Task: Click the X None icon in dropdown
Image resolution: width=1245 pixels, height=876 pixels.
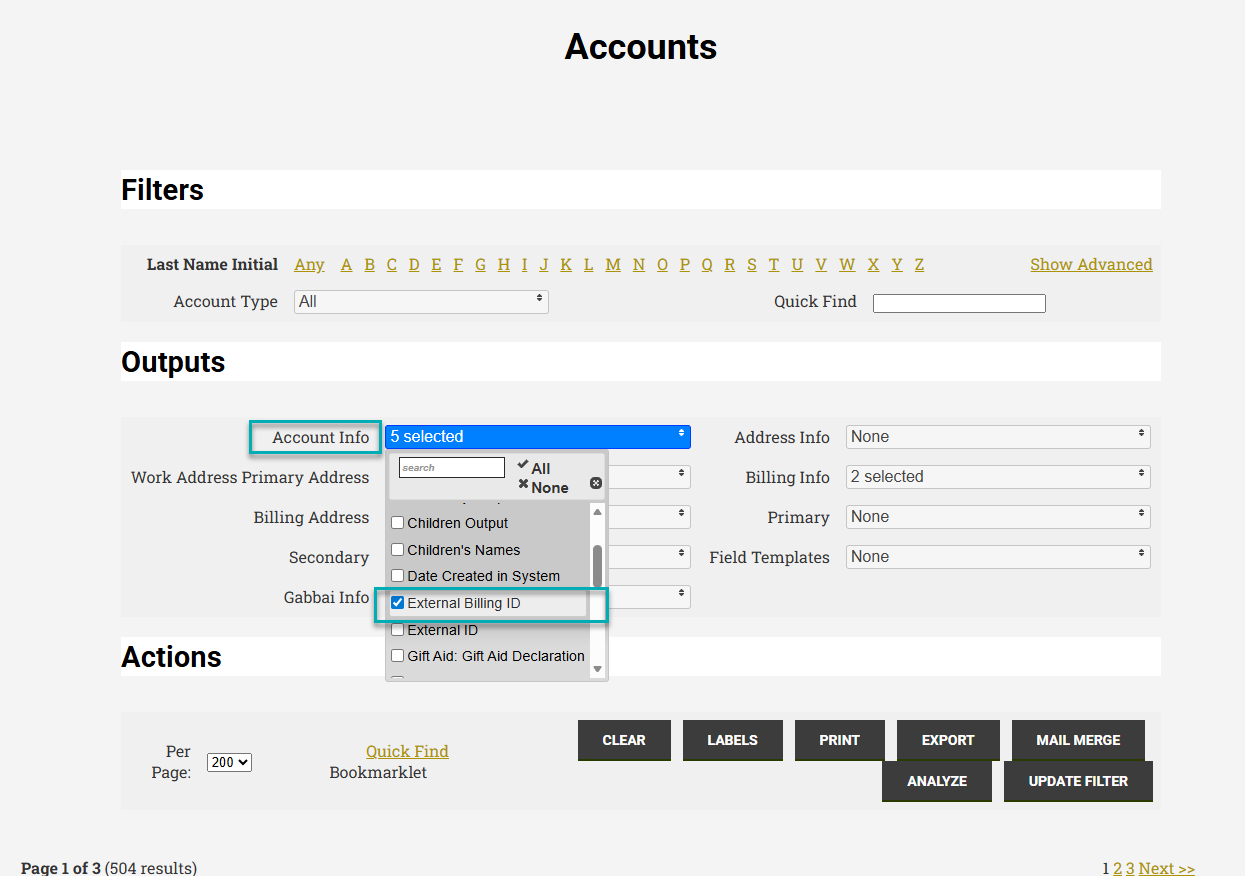Action: tap(523, 485)
